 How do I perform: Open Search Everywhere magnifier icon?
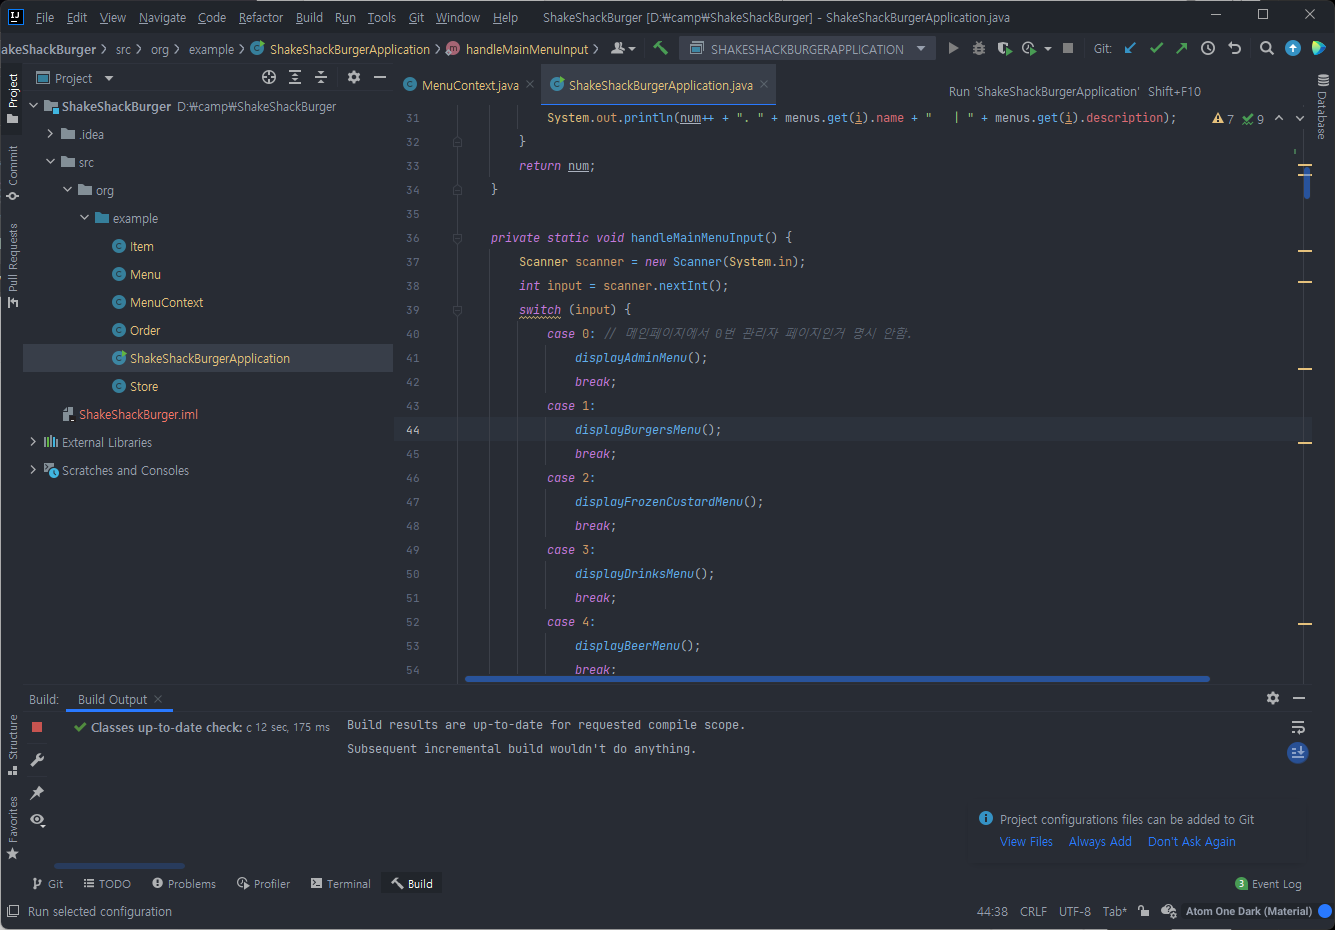(1267, 48)
